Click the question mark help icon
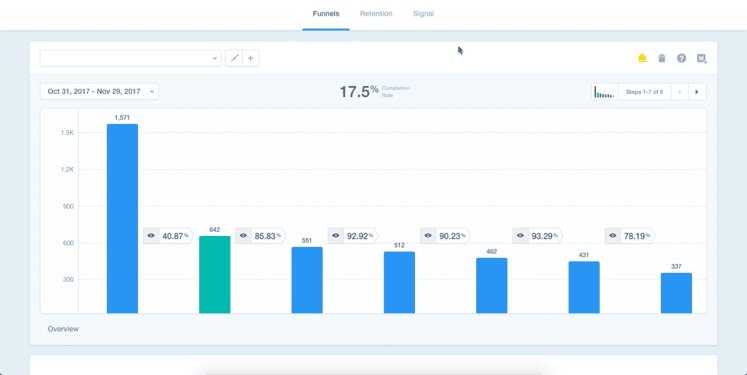The image size is (747, 375). (x=681, y=58)
